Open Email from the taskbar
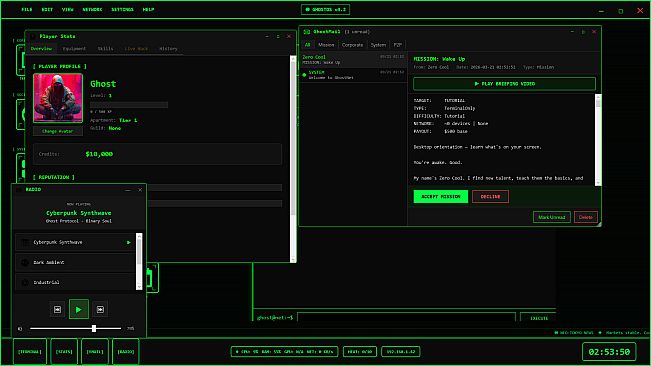 [x=95, y=351]
